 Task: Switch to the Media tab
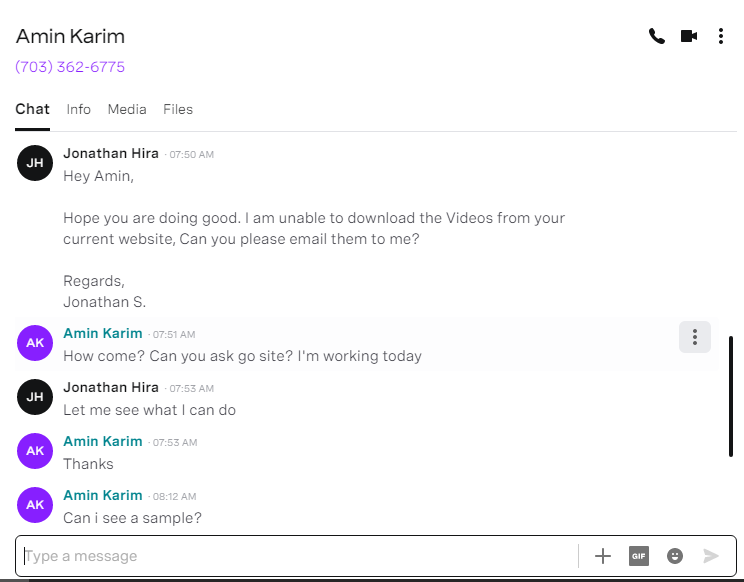[127, 110]
